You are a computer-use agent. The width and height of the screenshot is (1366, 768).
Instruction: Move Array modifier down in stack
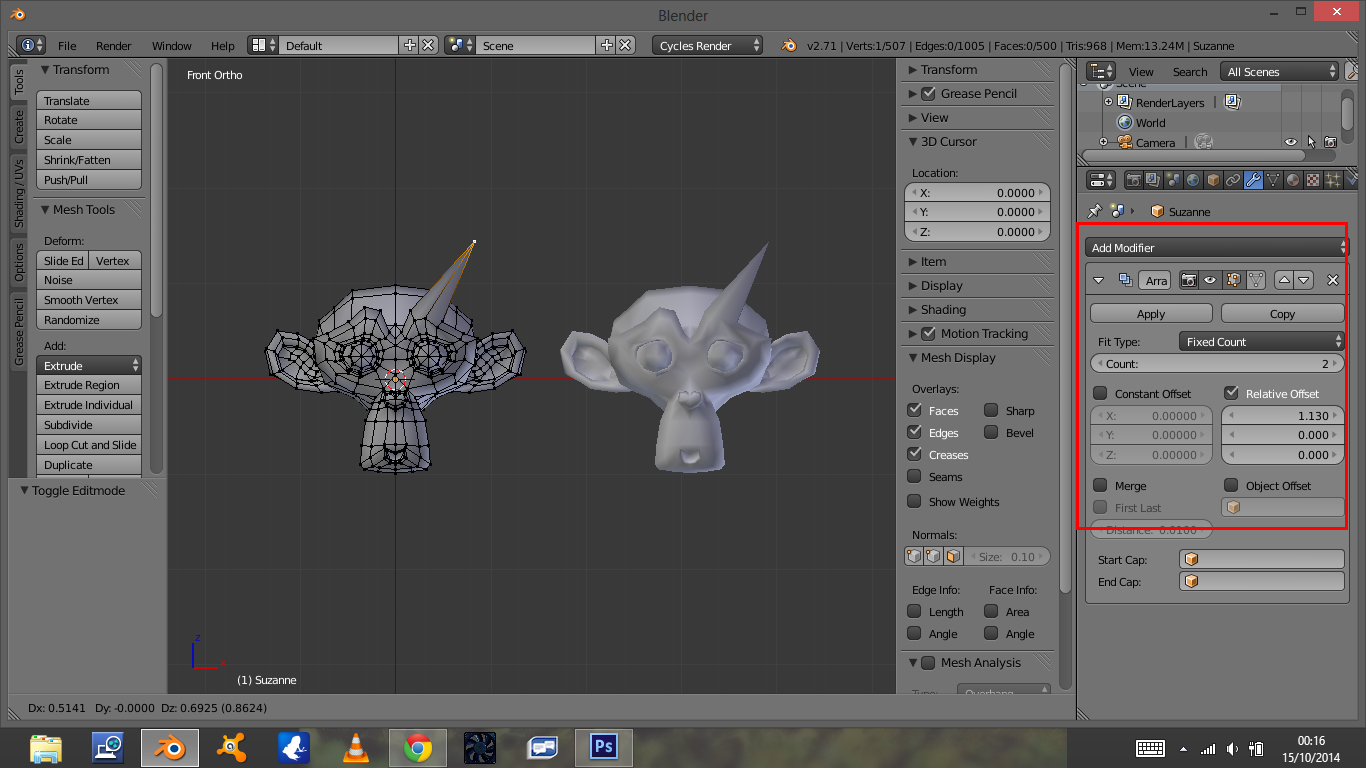tap(1304, 280)
